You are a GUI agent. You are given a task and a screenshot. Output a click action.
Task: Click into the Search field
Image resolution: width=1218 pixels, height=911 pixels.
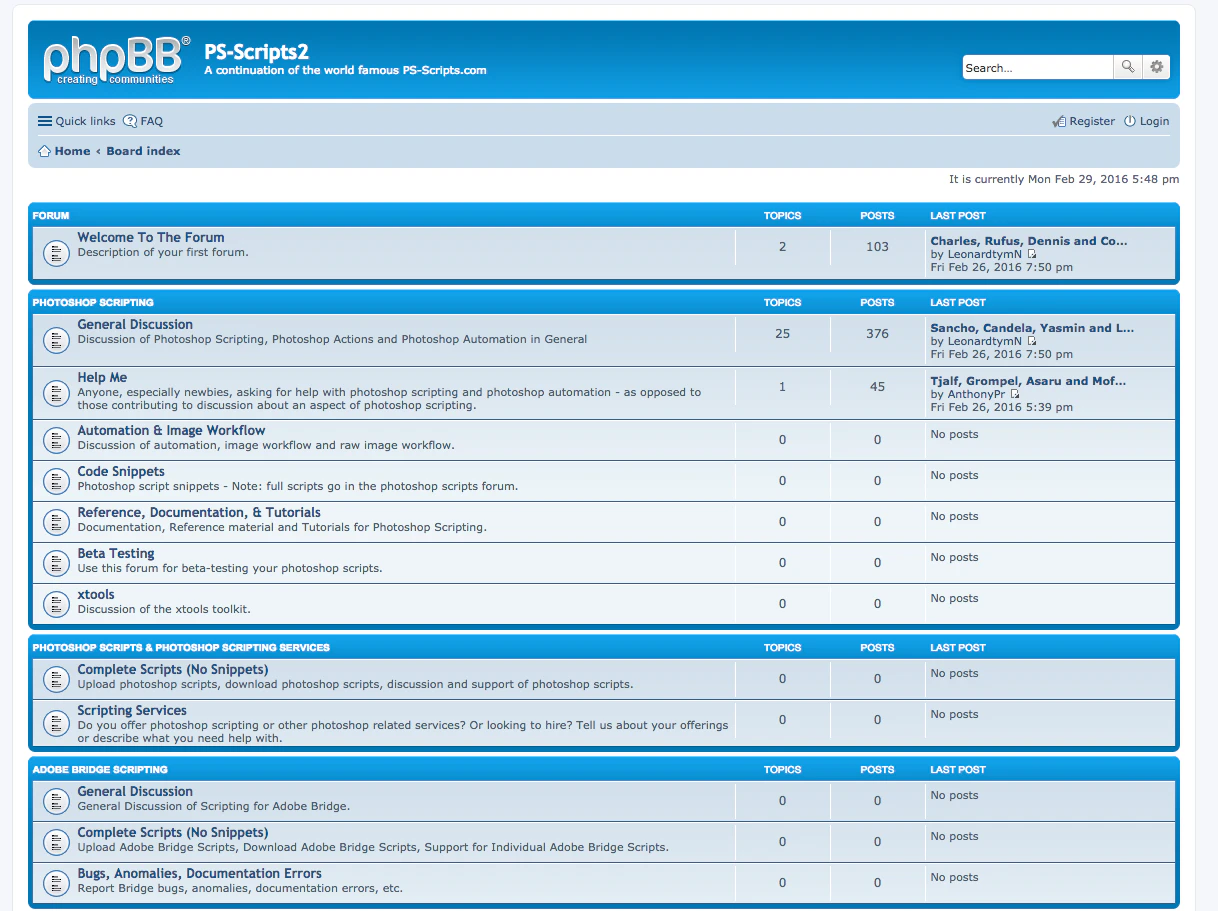pos(1038,67)
